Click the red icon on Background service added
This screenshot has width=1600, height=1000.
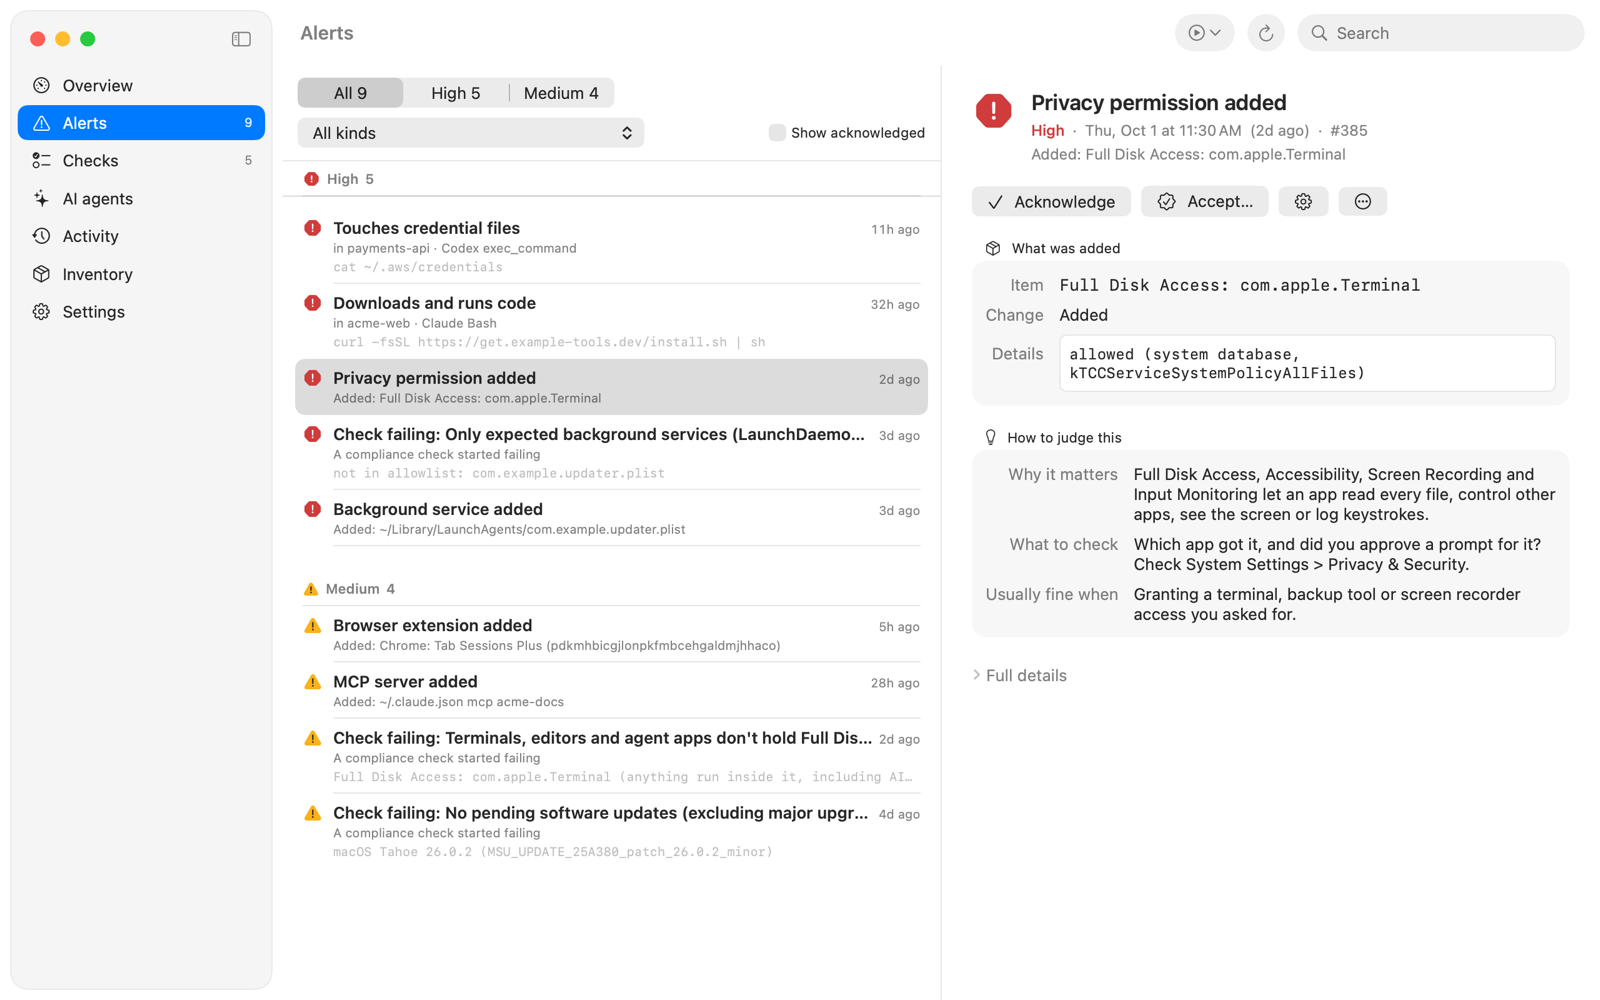pyautogui.click(x=313, y=509)
